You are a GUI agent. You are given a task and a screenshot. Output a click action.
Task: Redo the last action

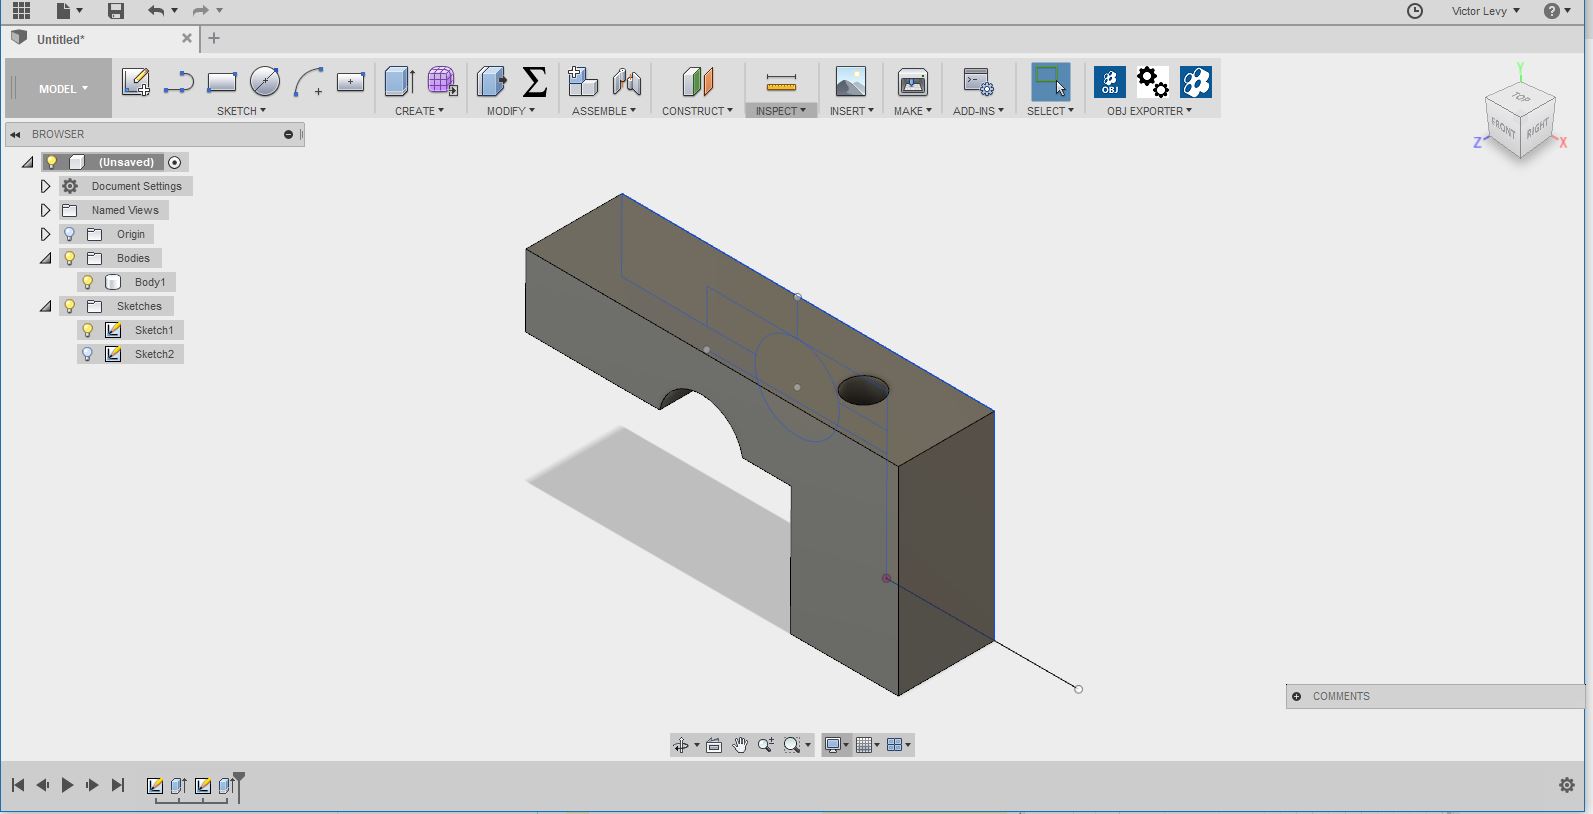201,11
